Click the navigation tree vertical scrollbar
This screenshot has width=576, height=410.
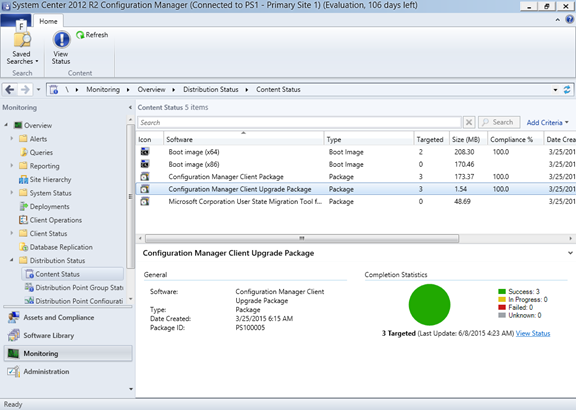point(130,197)
